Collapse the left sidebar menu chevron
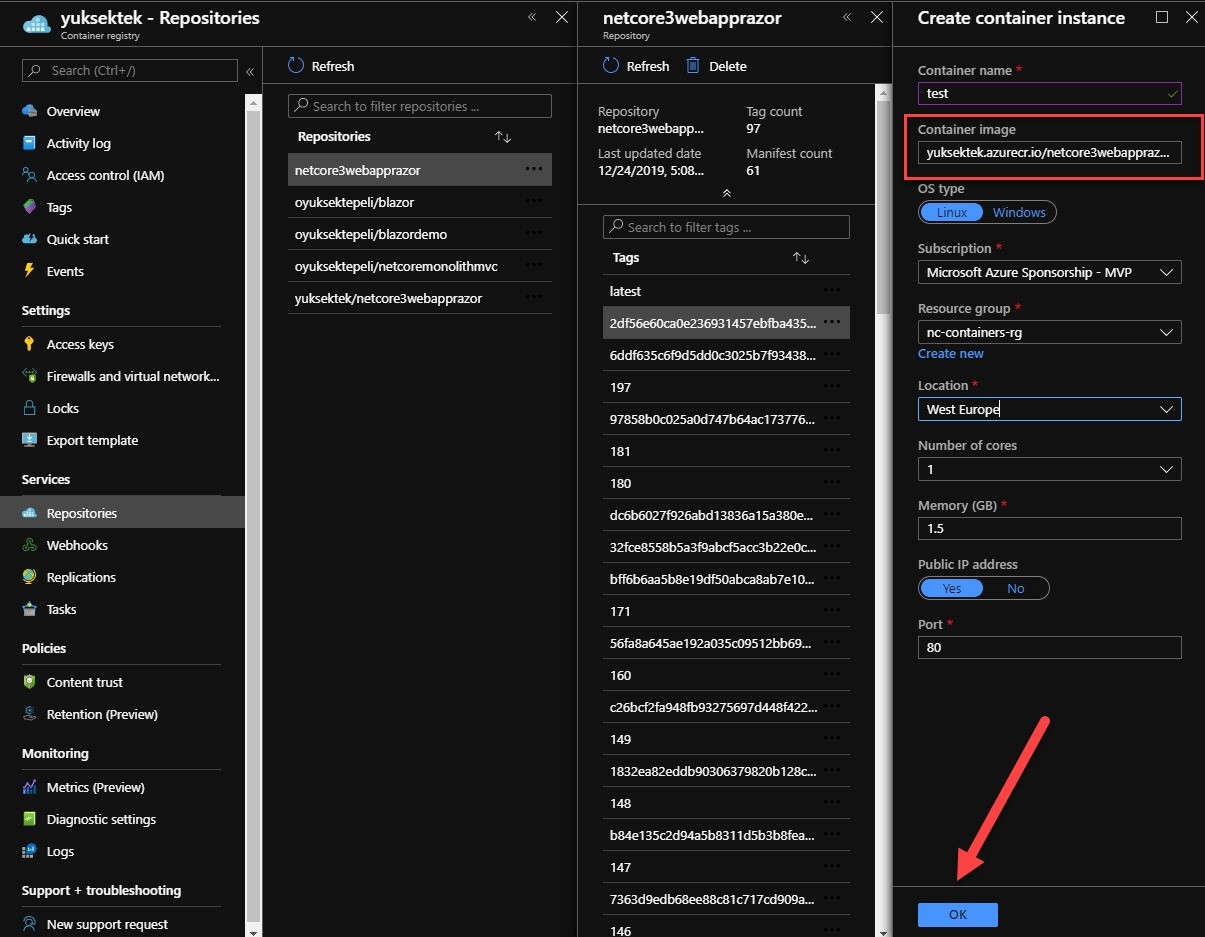1205x937 pixels. coord(250,71)
